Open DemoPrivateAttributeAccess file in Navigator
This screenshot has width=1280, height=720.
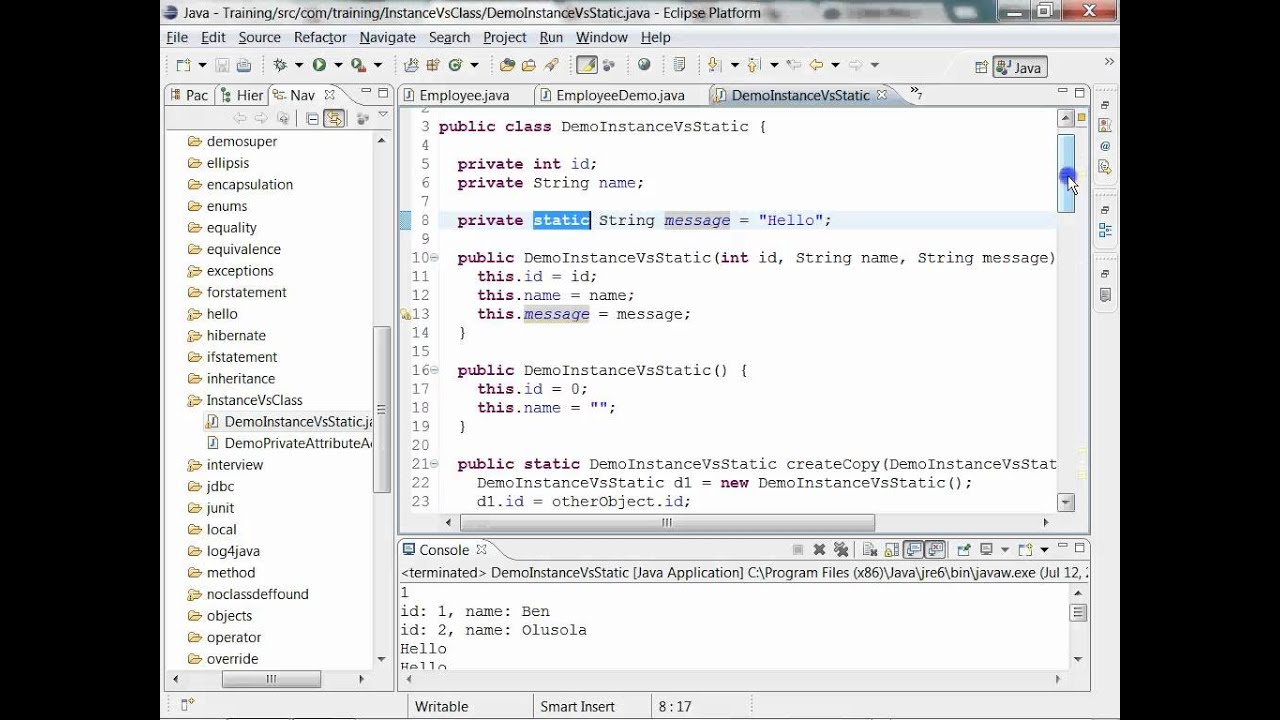coord(289,443)
